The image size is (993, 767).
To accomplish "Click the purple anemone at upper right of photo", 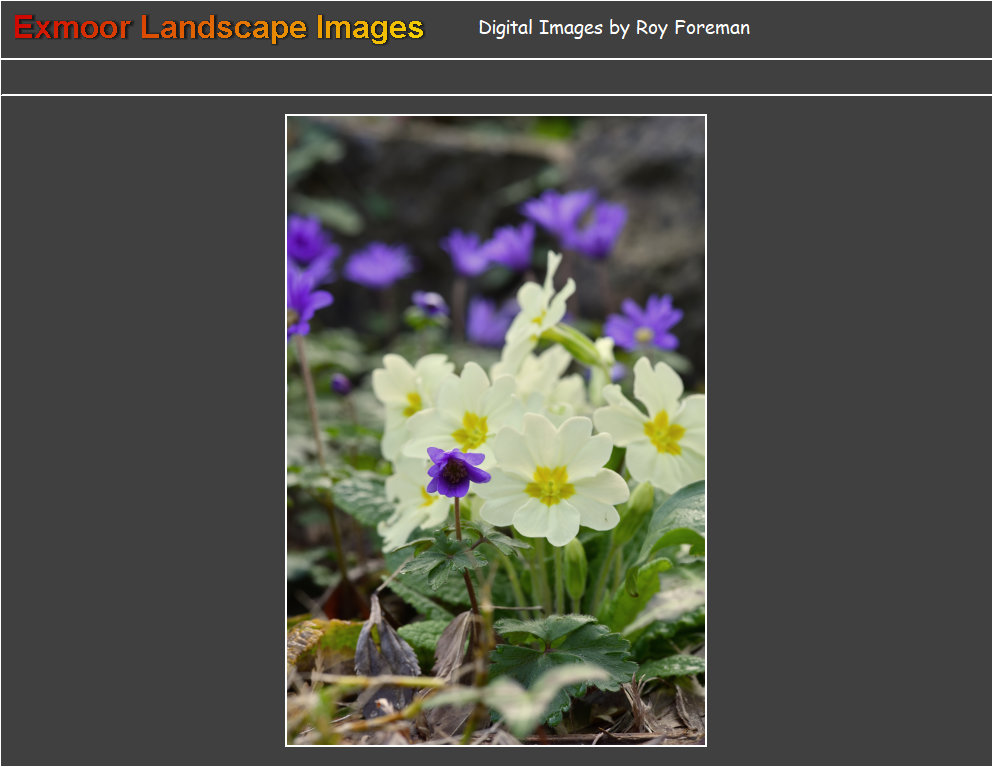I will tap(643, 324).
